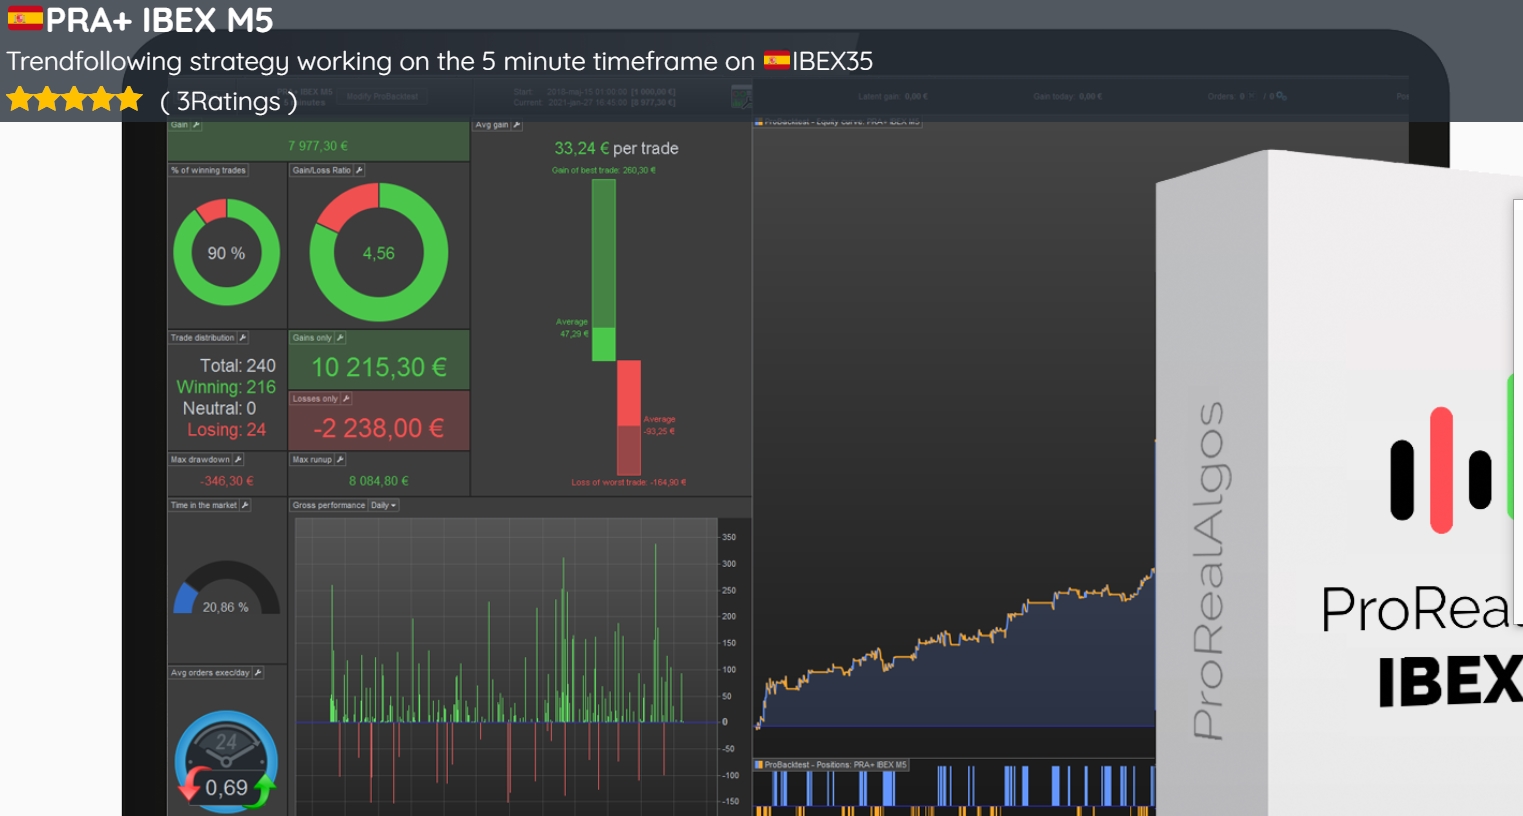The image size is (1523, 816).
Task: Click the "Winning: 216" trade count
Action: coord(226,387)
